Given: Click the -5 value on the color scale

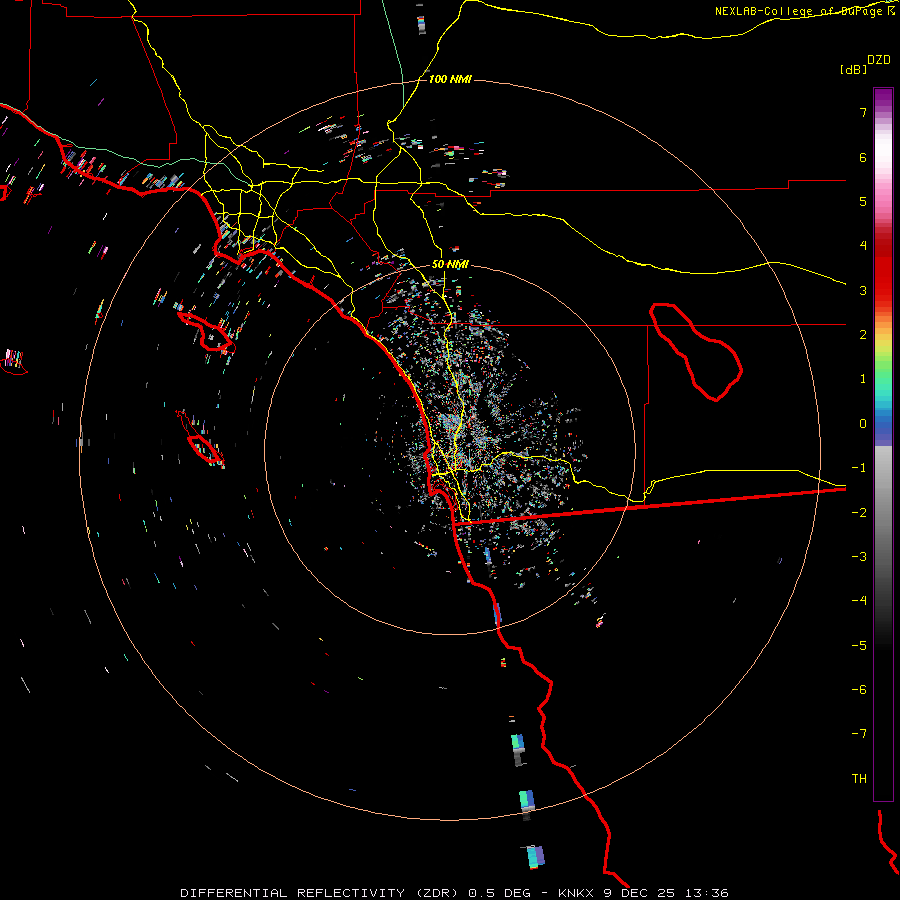Looking at the screenshot, I should coord(859,646).
